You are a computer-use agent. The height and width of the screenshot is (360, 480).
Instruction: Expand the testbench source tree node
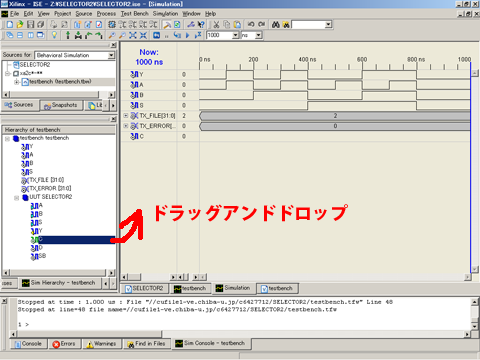point(16,82)
